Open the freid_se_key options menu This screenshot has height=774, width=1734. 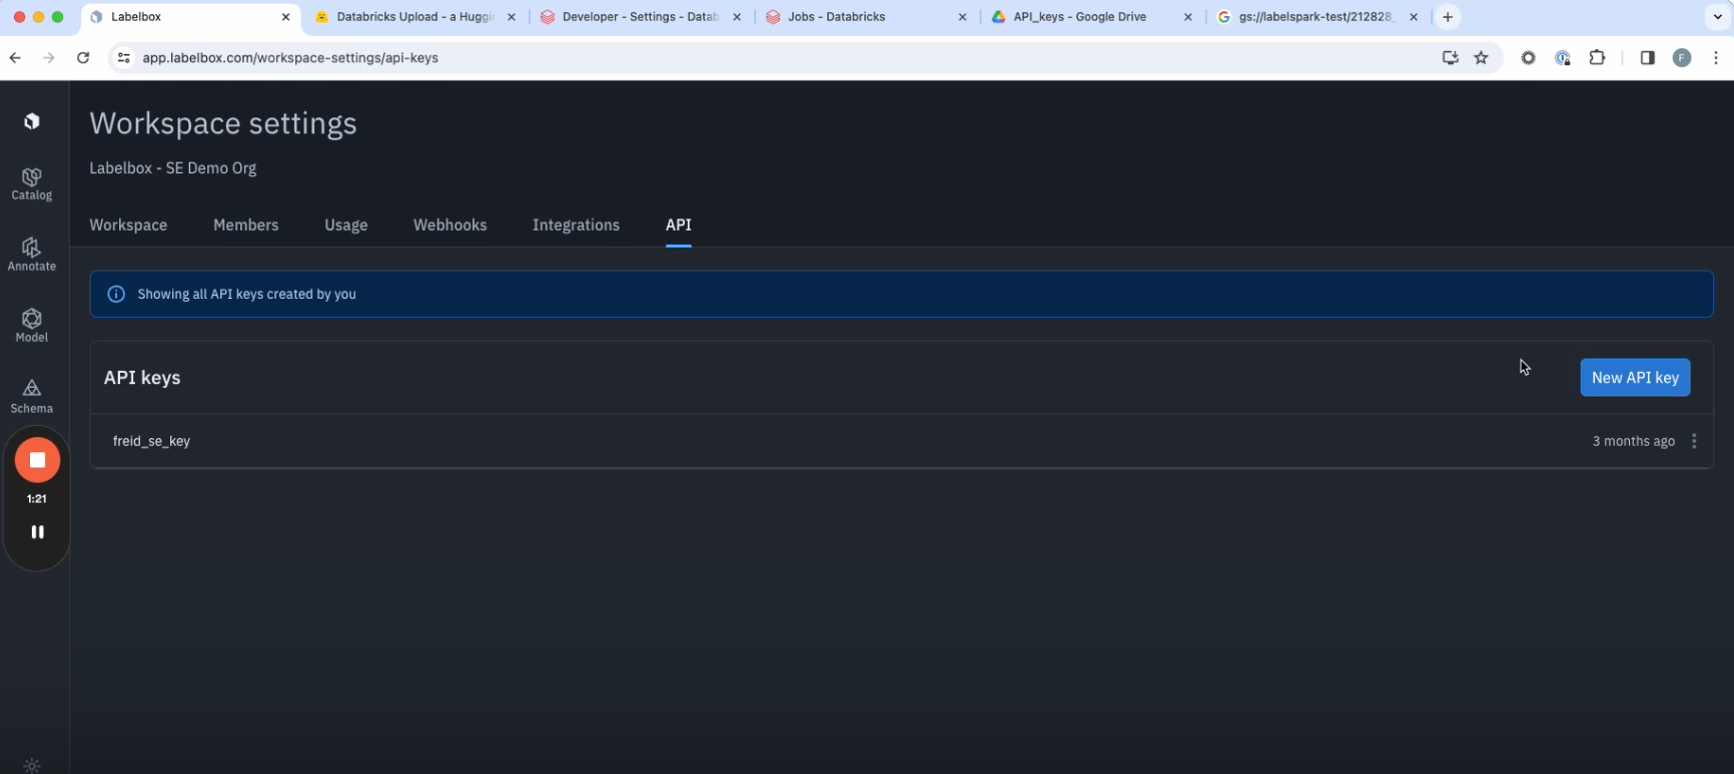pyautogui.click(x=1694, y=441)
